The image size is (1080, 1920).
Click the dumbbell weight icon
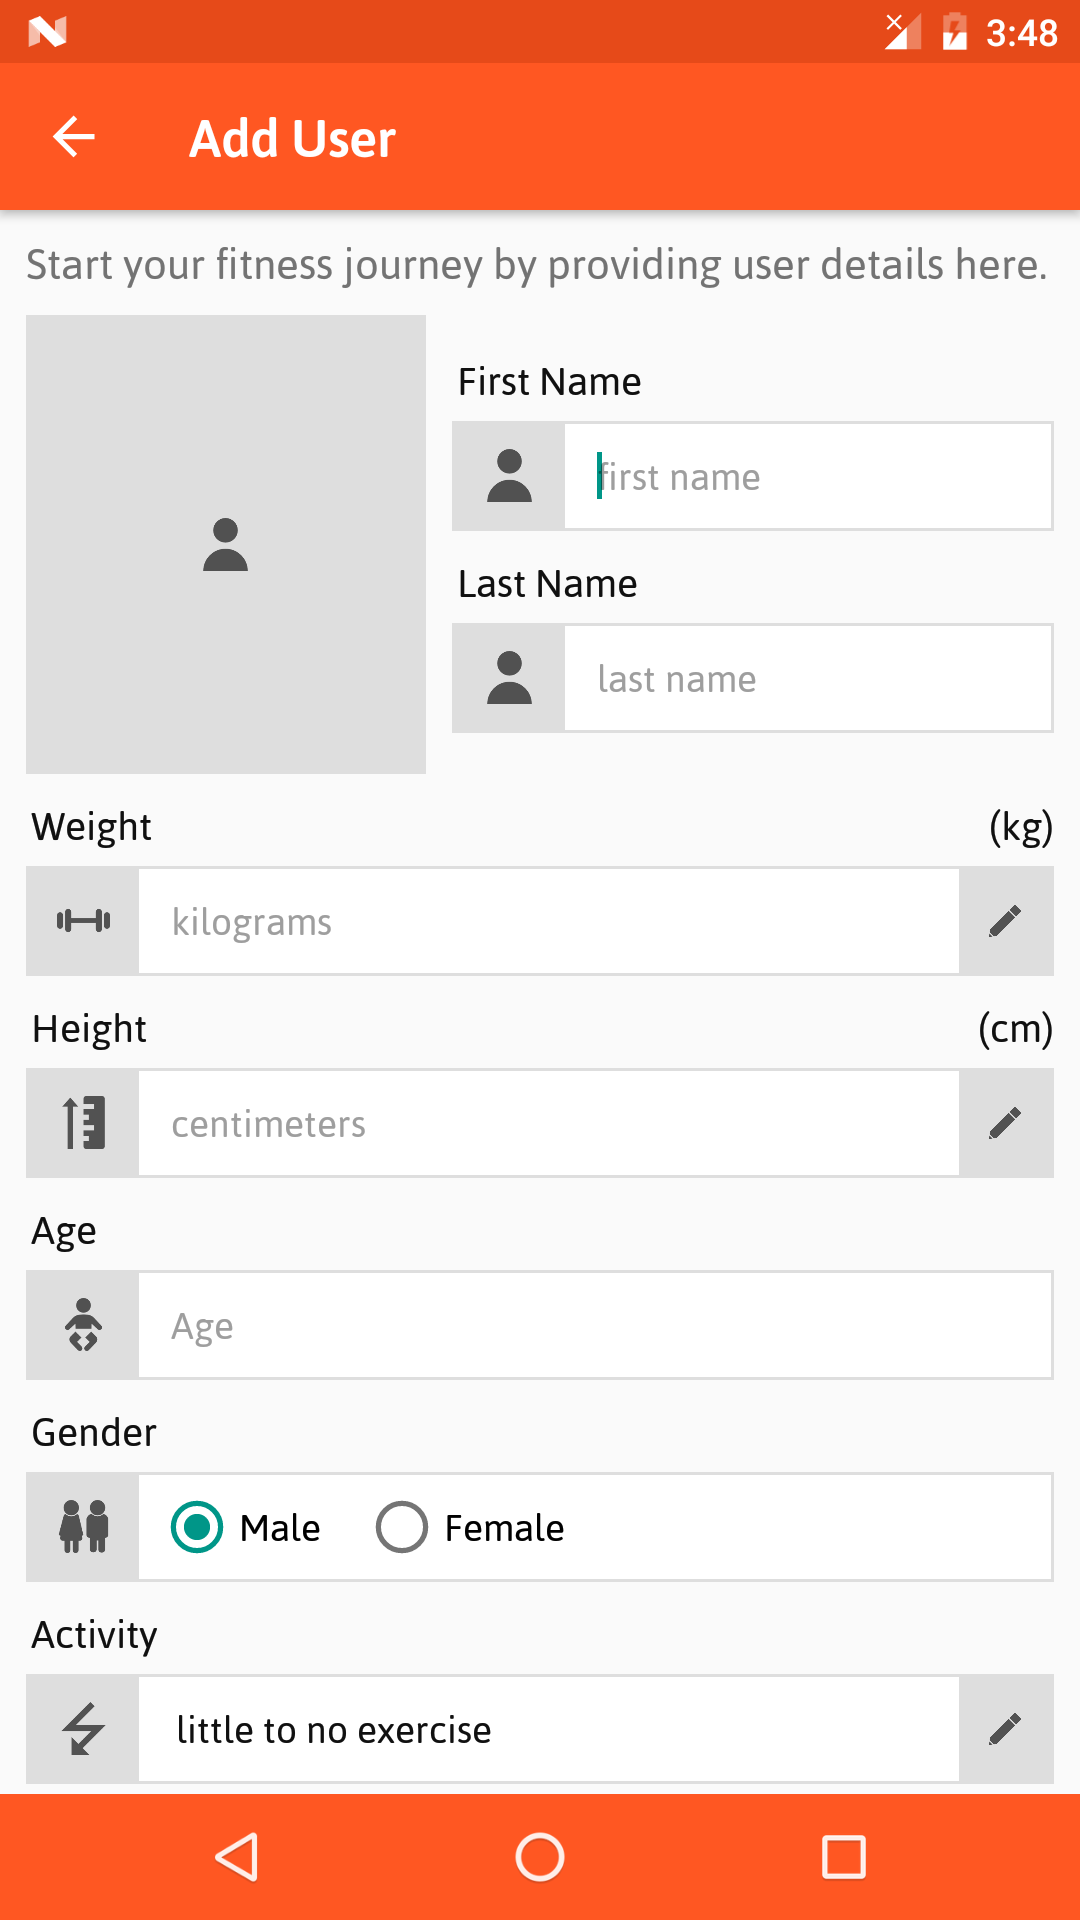(83, 921)
